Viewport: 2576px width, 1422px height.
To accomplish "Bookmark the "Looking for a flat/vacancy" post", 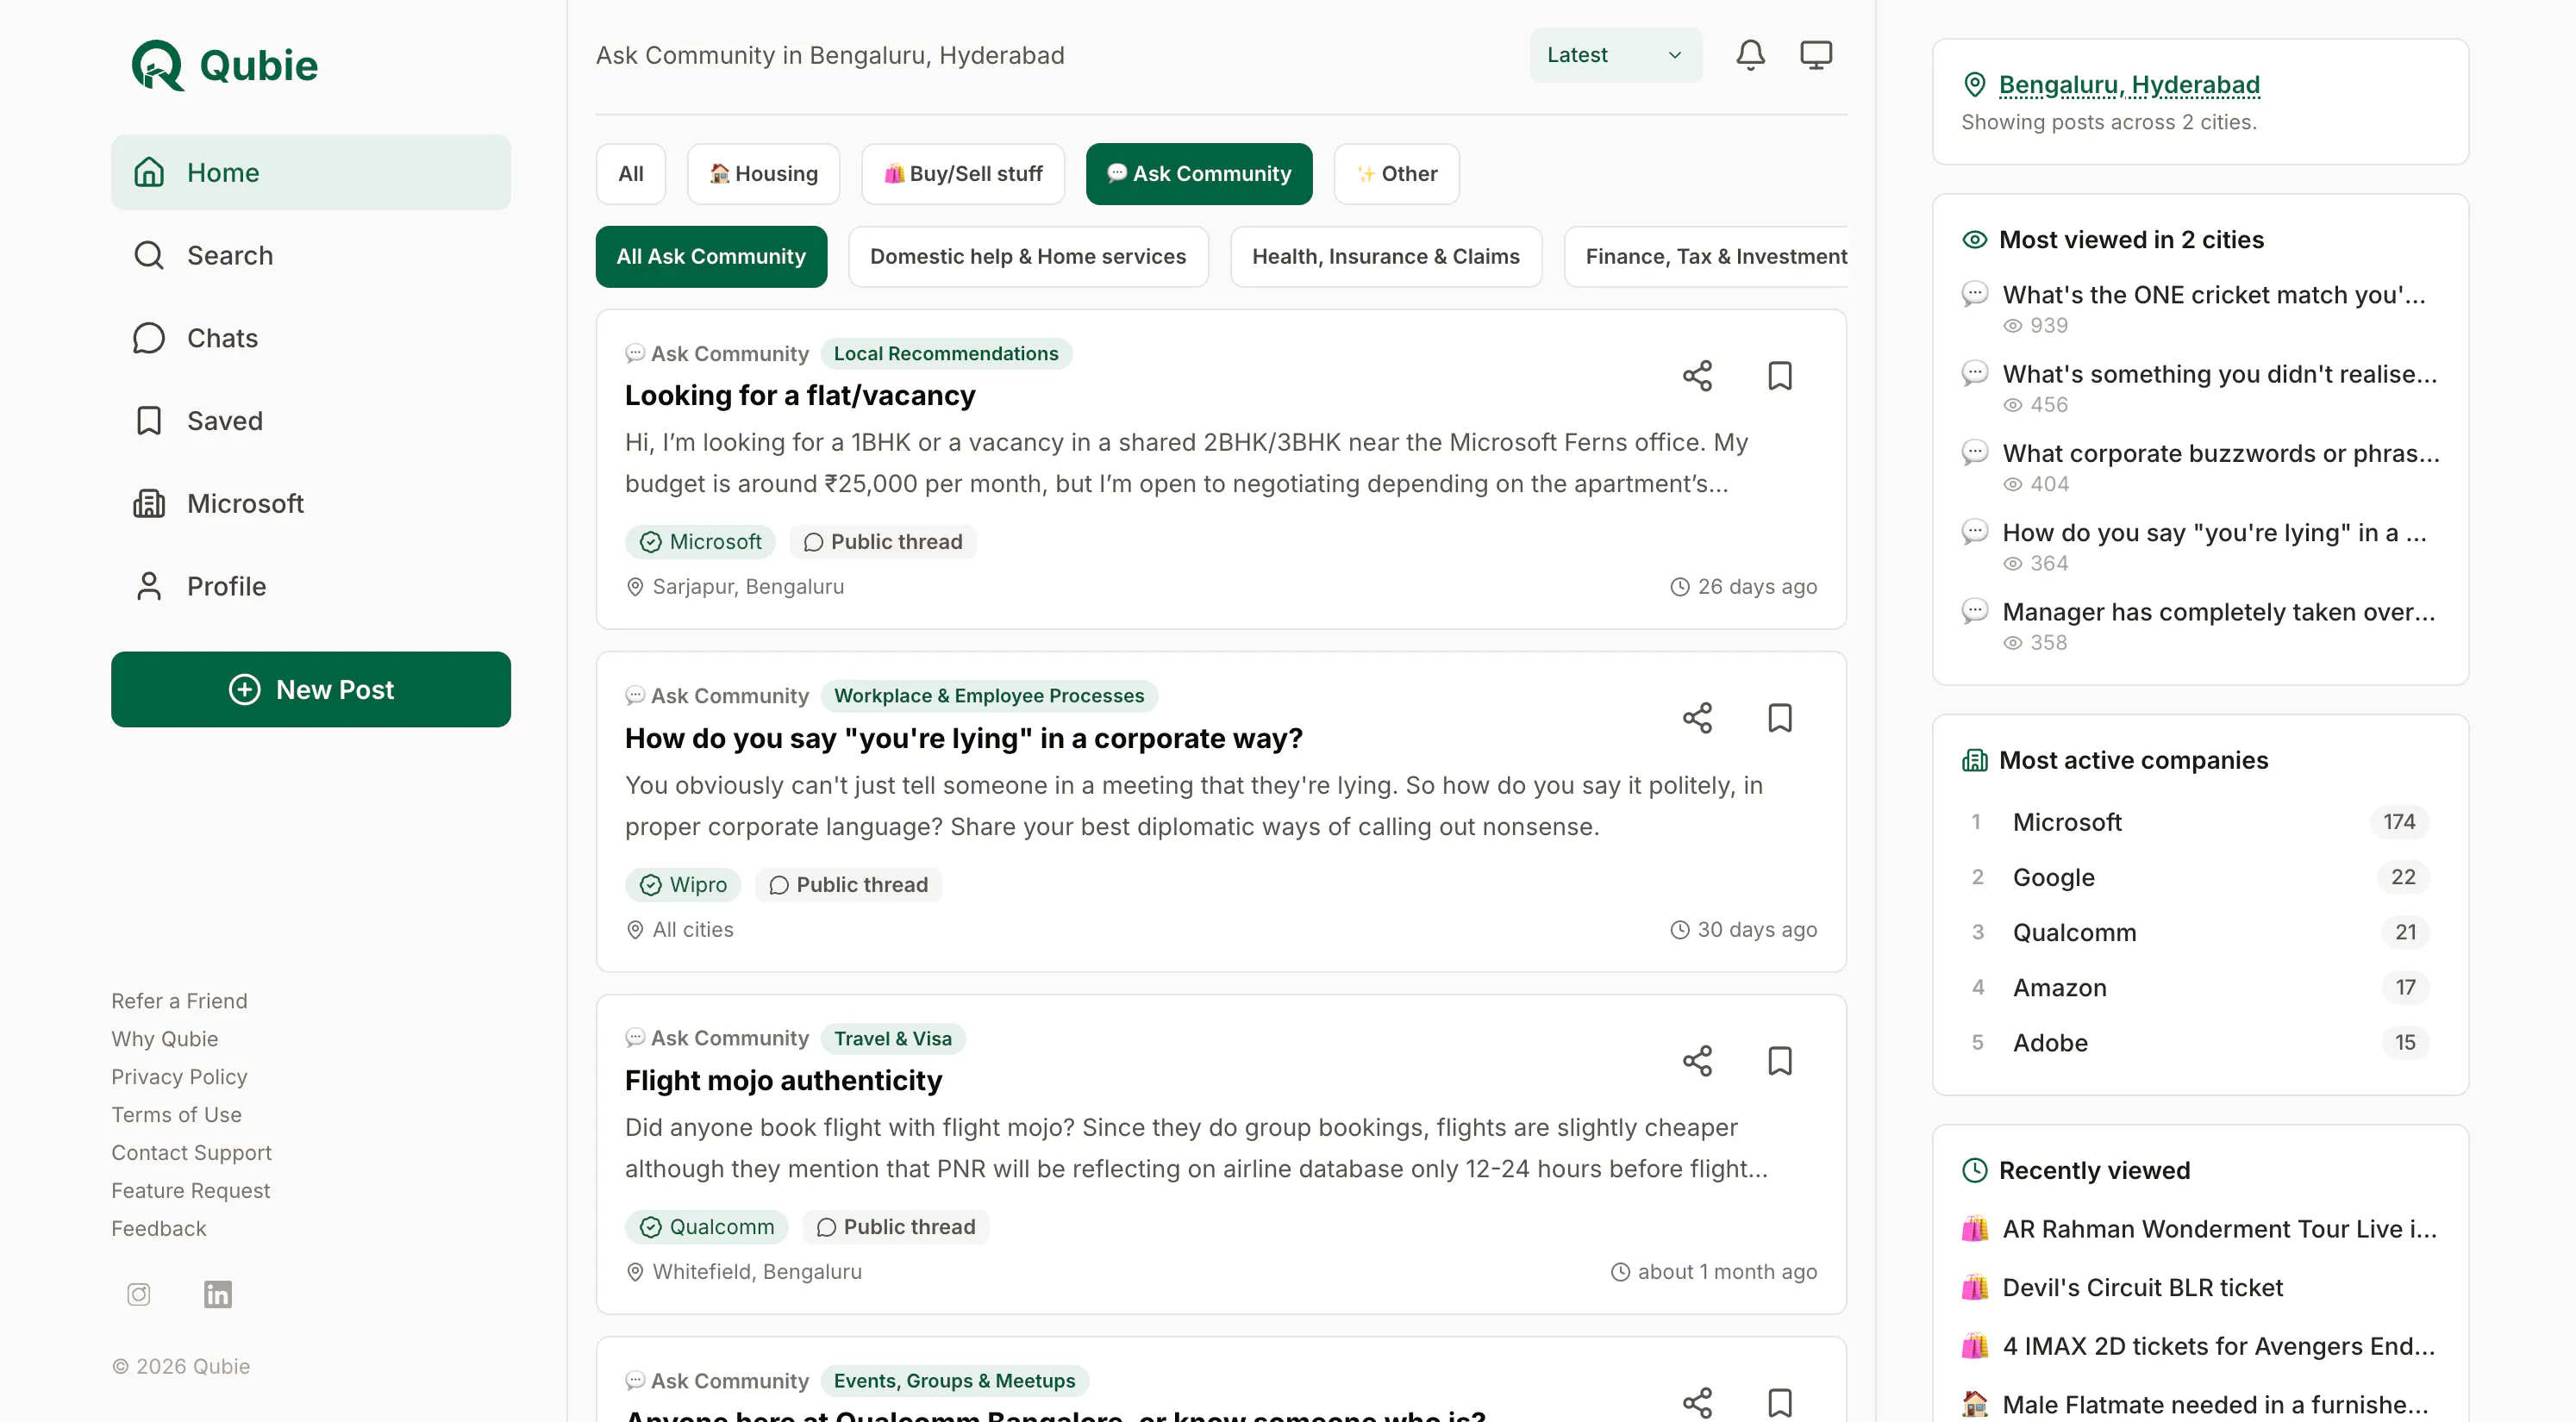I will point(1780,376).
